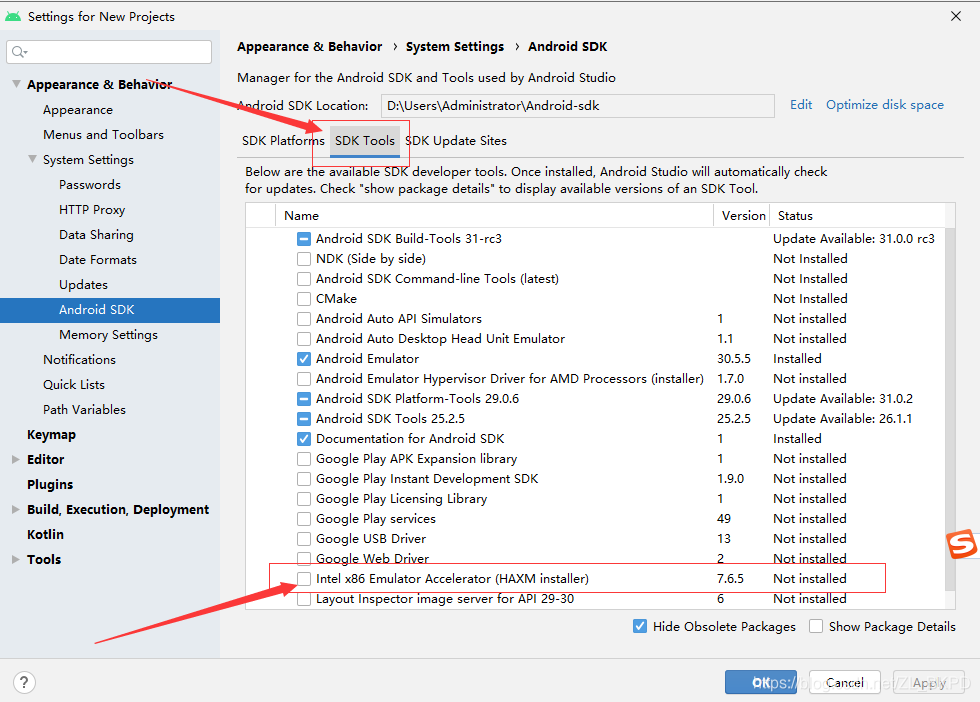Screen dimensions: 980x702
Task: Click the Version column header
Action: (742, 216)
